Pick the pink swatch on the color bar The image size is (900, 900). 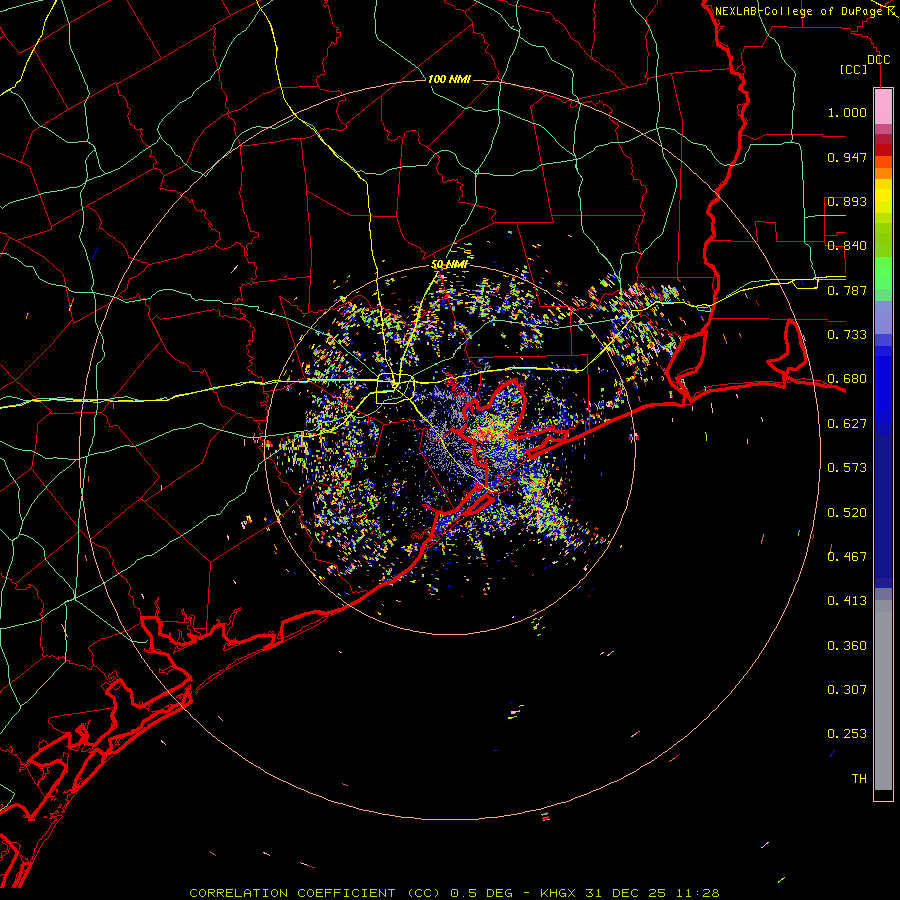click(883, 107)
